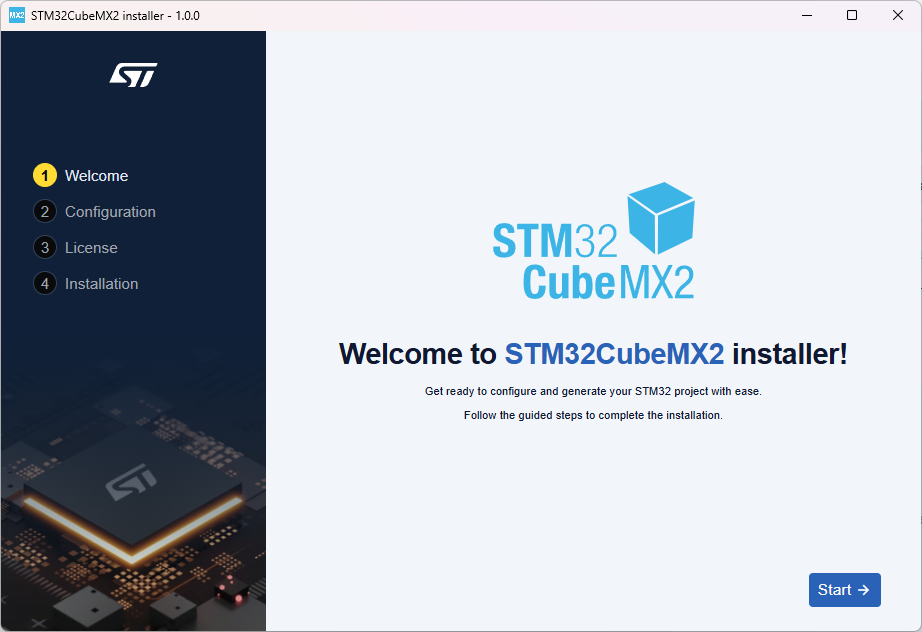Click the blue cube logo icon
This screenshot has height=632, width=922.
tap(660, 217)
